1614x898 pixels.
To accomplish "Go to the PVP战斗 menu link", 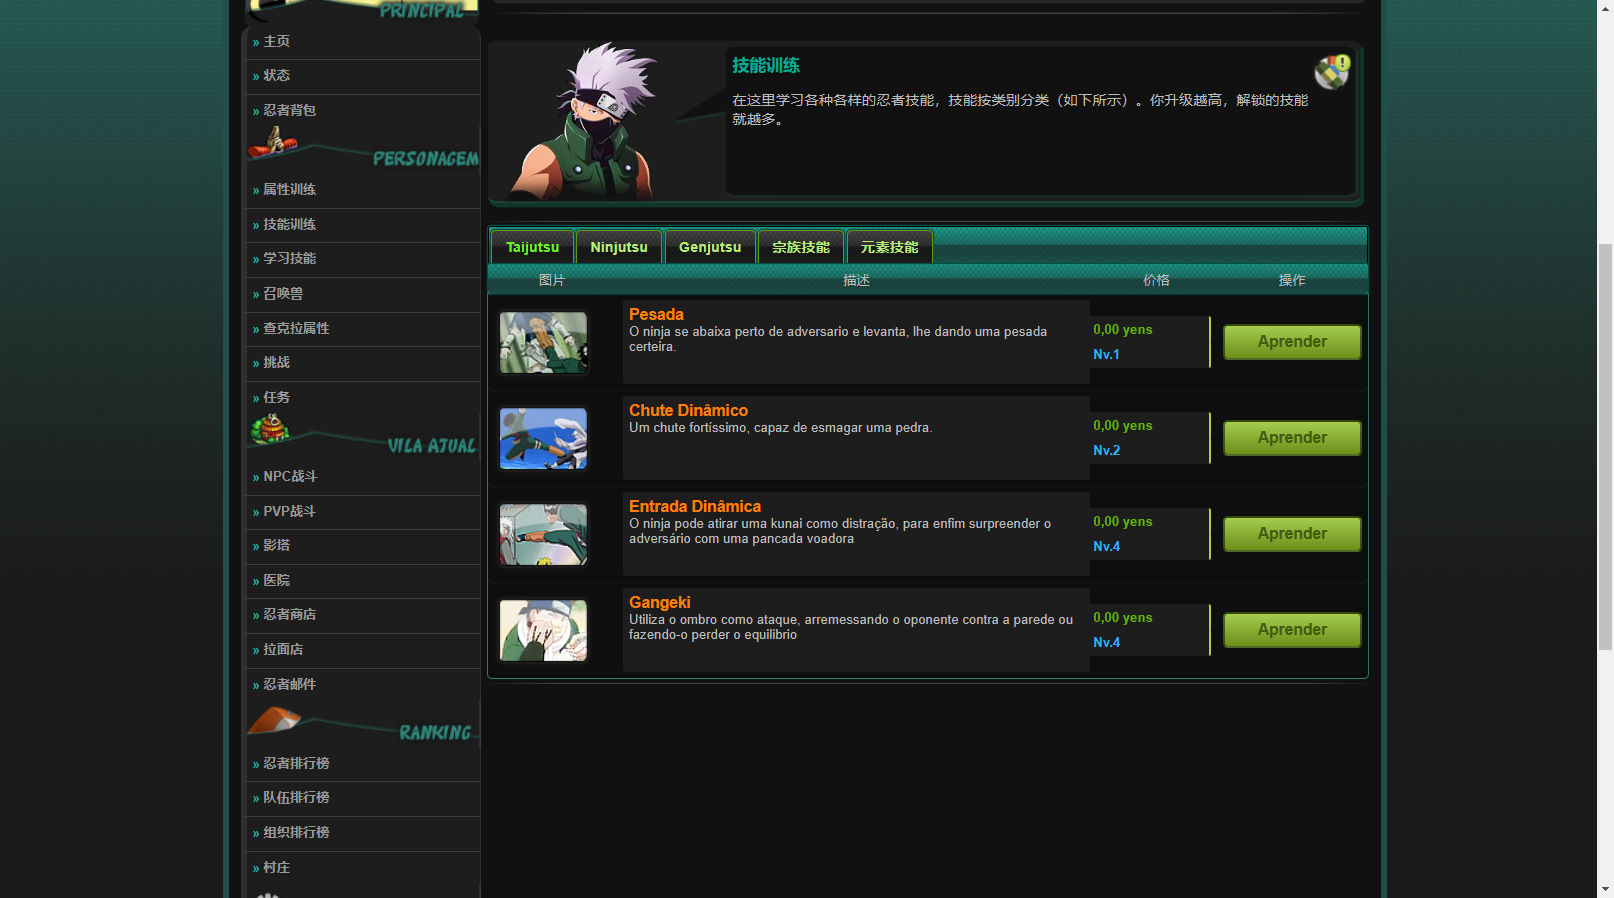I will click(x=289, y=511).
